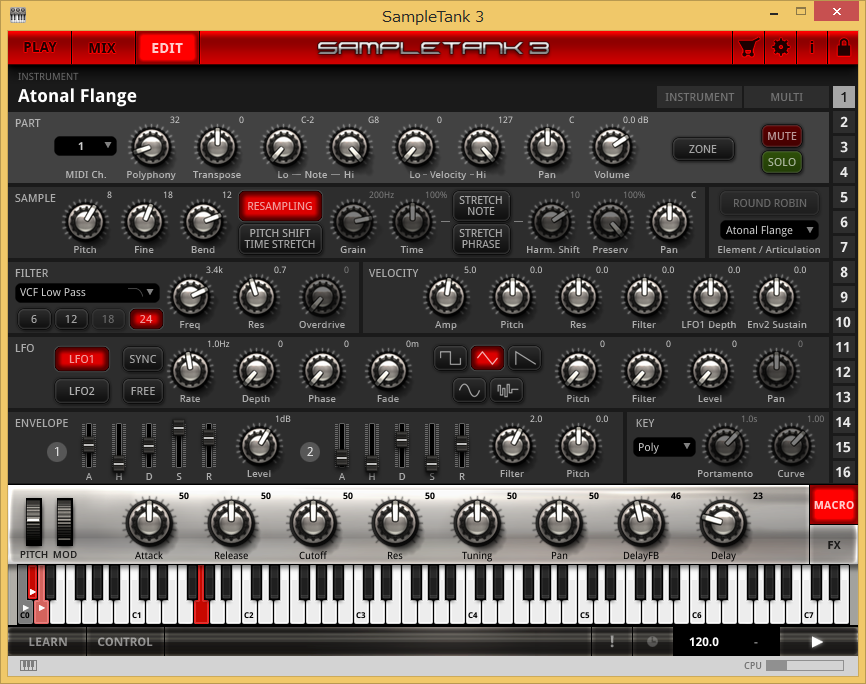The width and height of the screenshot is (866, 684).
Task: Click the MOD wheel
Action: tap(65, 523)
